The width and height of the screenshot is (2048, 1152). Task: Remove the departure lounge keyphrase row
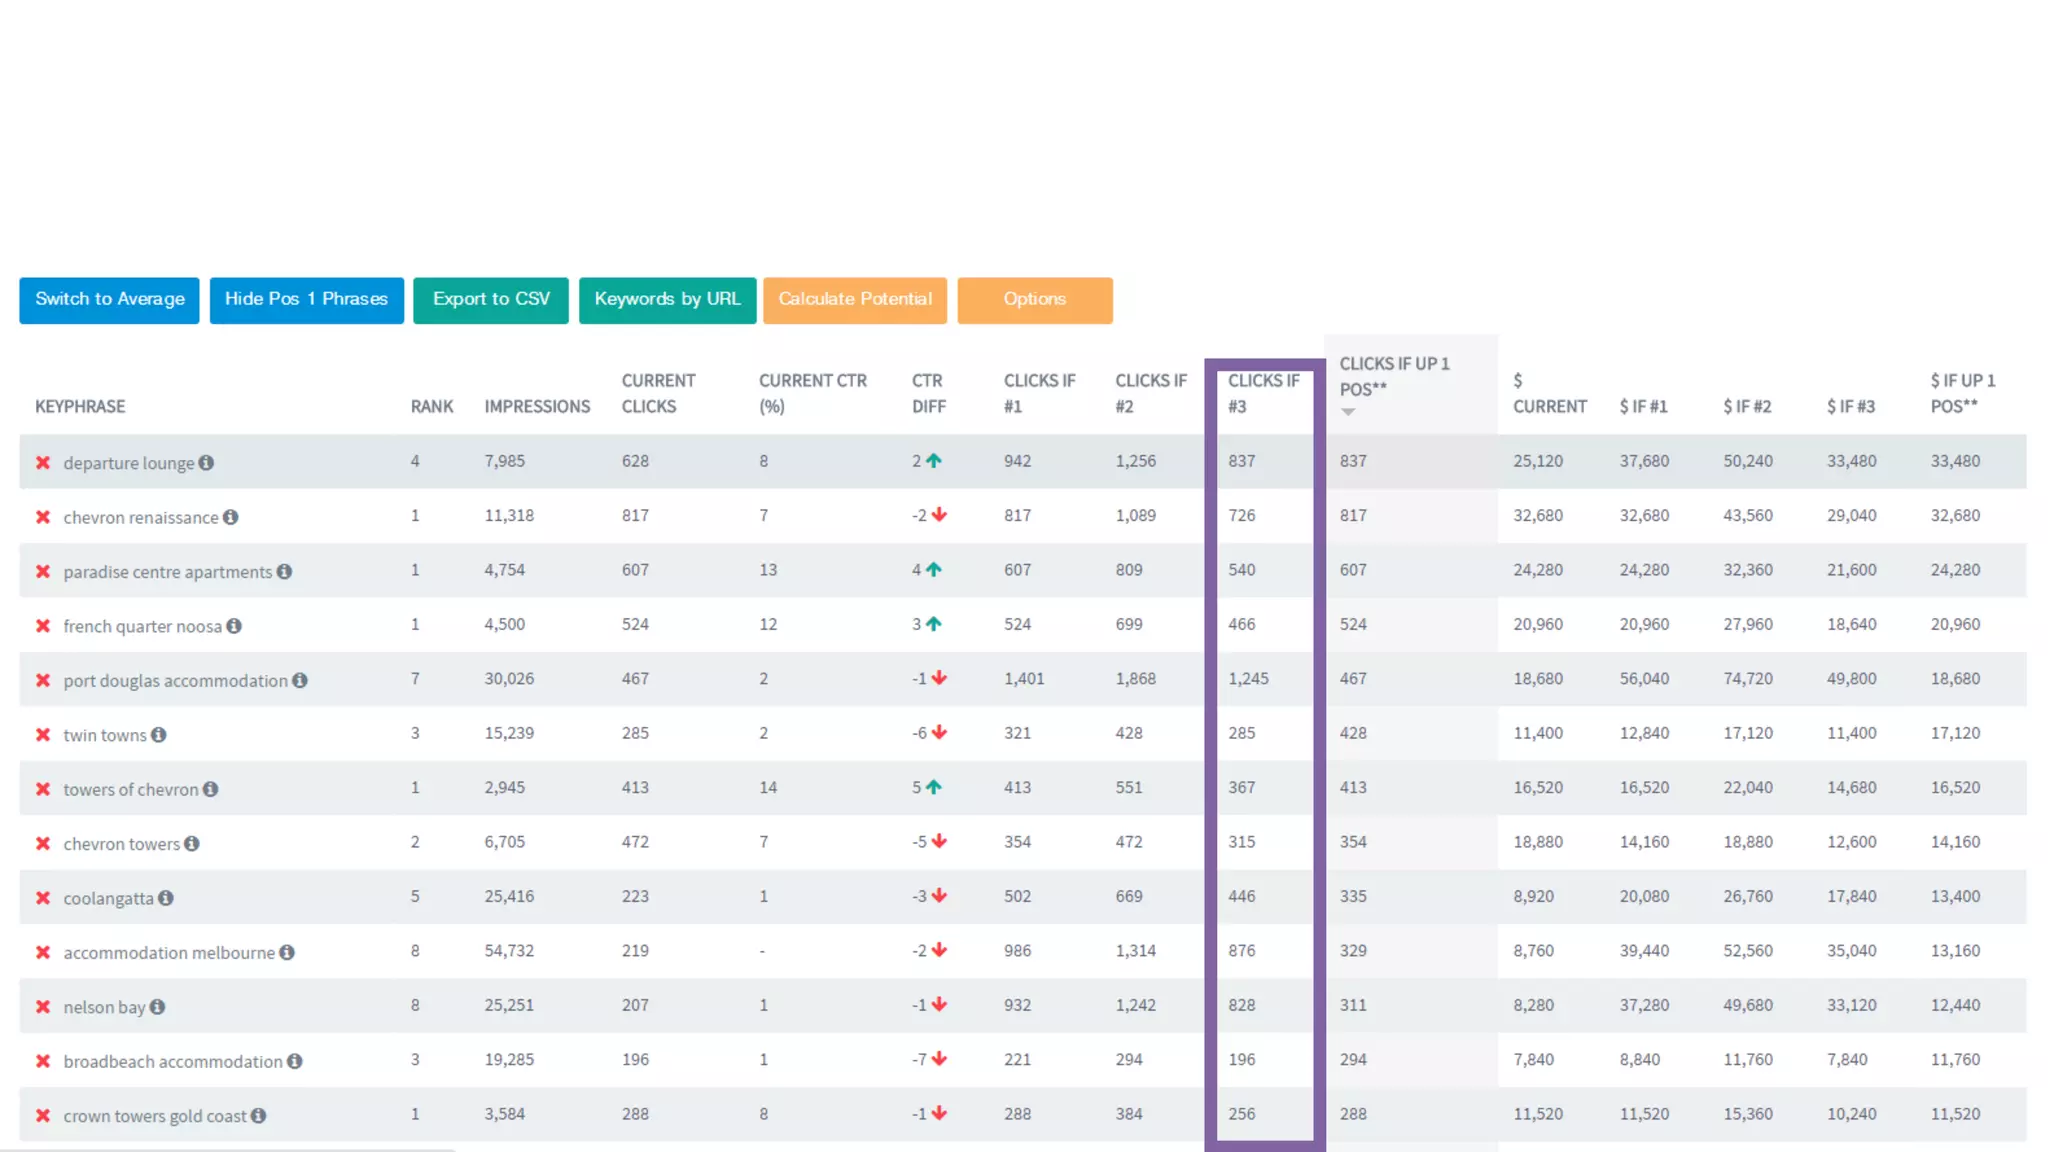(43, 463)
